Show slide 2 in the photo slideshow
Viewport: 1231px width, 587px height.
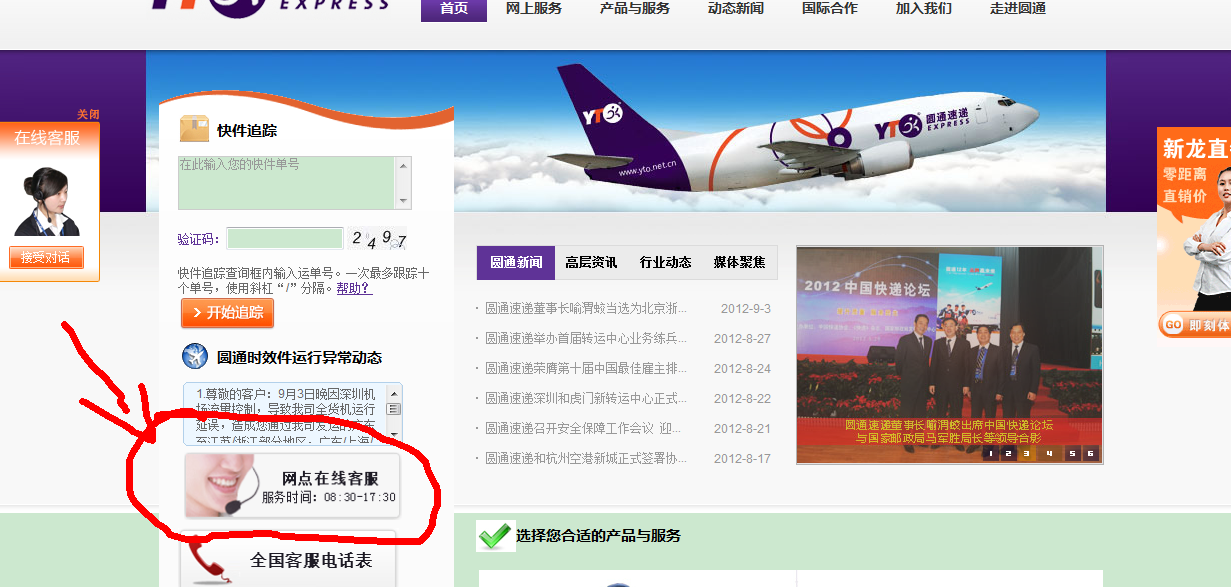click(x=1008, y=453)
